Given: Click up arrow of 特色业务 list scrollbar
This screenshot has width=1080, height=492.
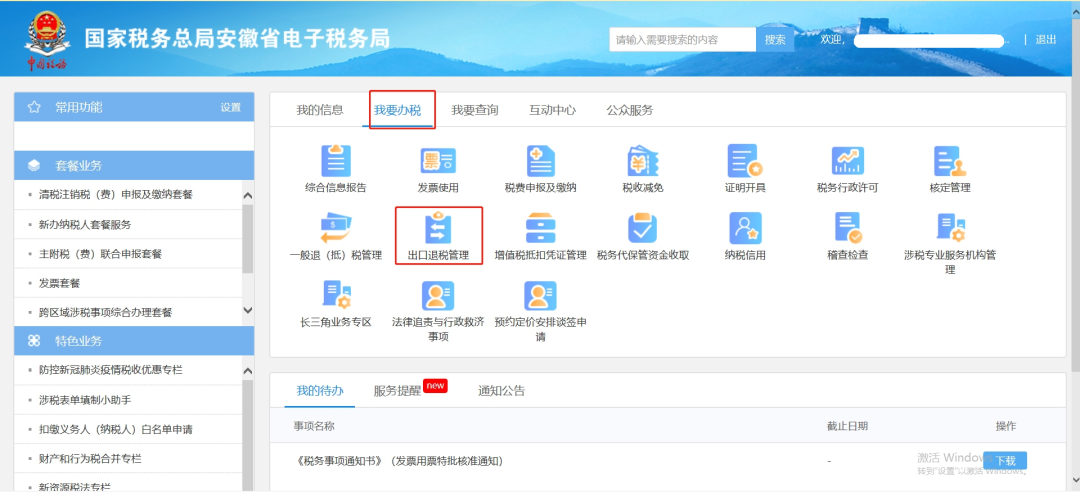Looking at the screenshot, I should pyautogui.click(x=248, y=371).
